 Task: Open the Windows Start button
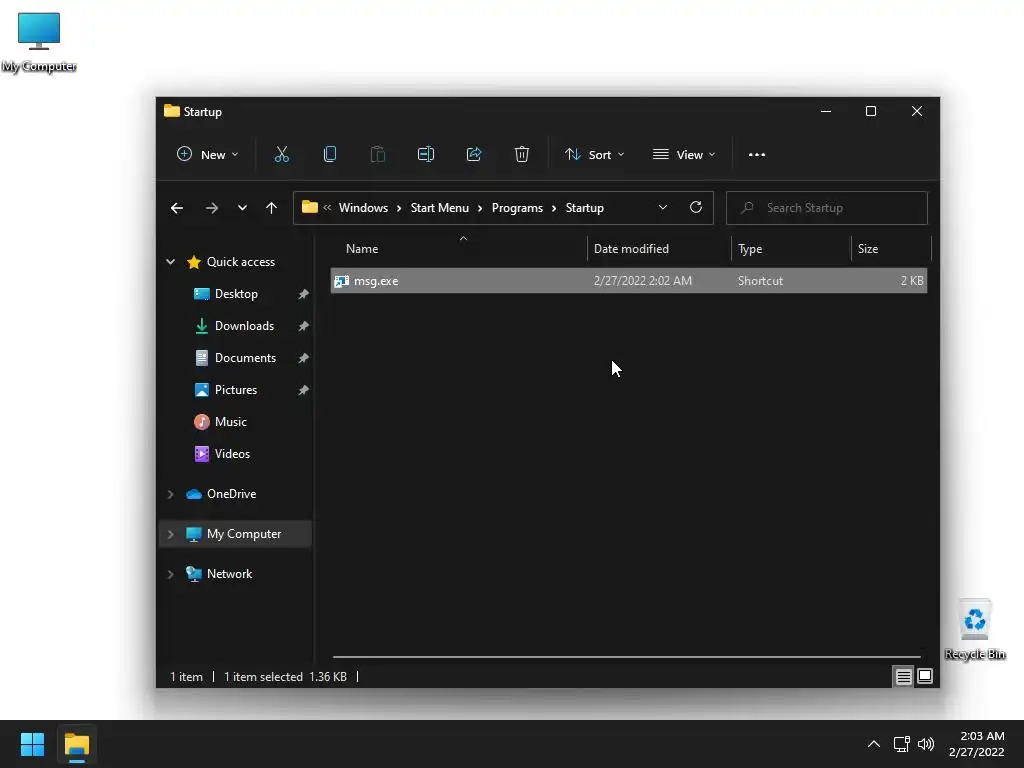[32, 744]
